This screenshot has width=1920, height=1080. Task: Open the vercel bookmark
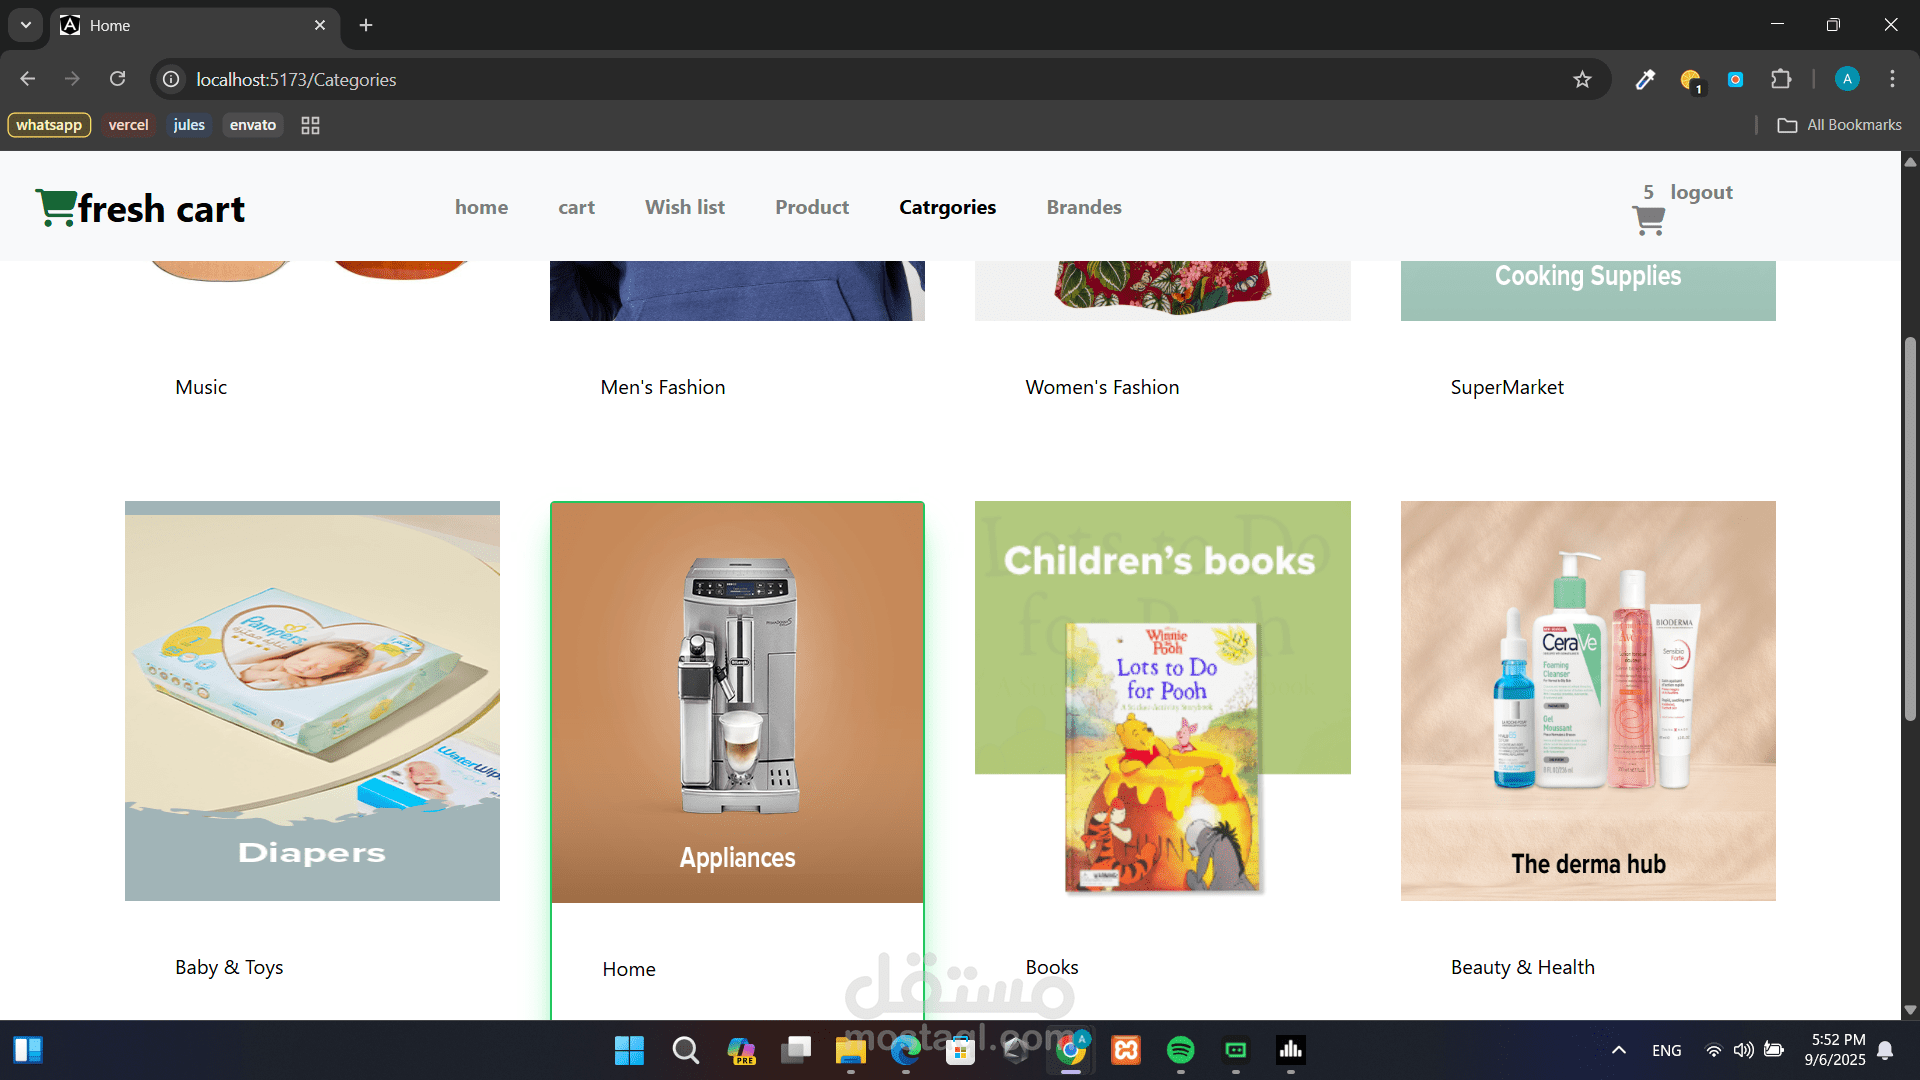click(128, 125)
